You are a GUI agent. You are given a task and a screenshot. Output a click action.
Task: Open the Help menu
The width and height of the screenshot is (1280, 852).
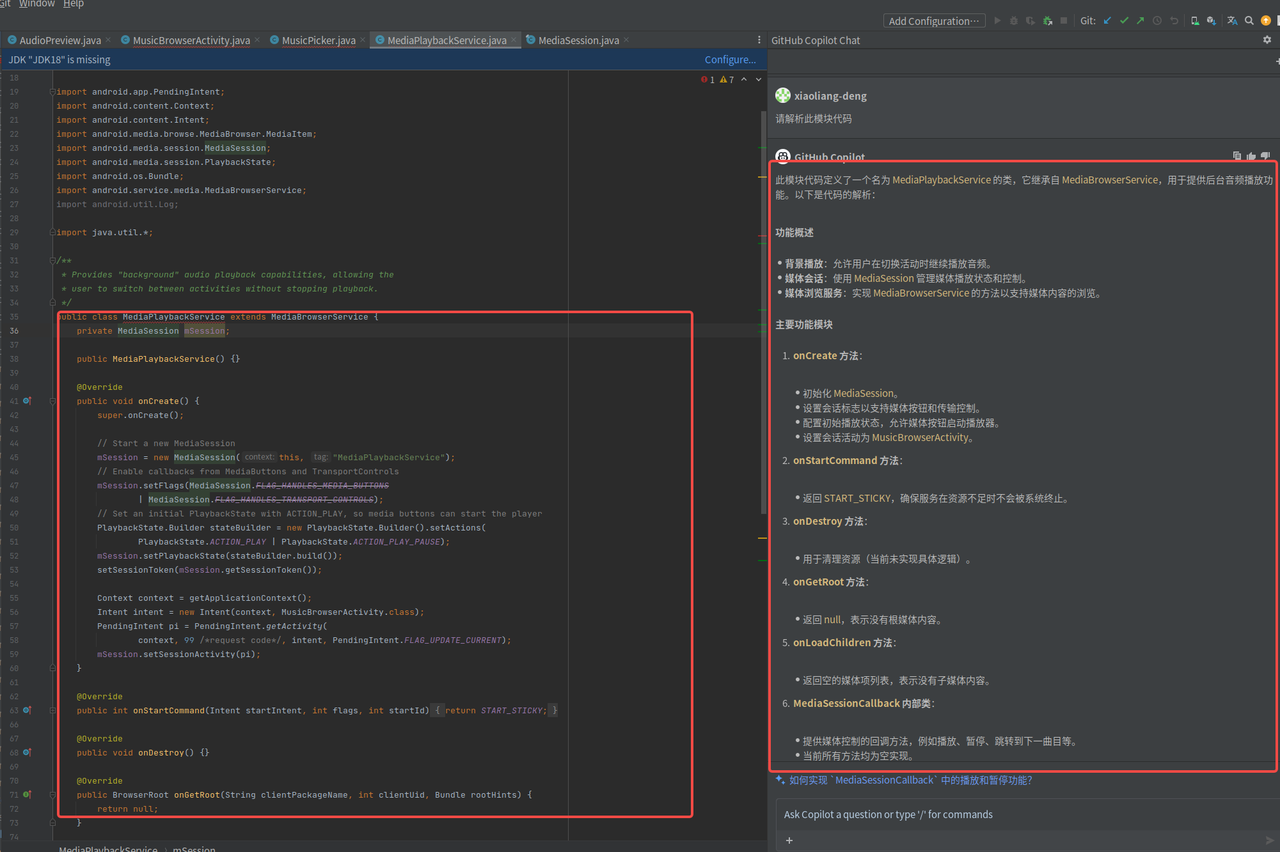[x=74, y=4]
